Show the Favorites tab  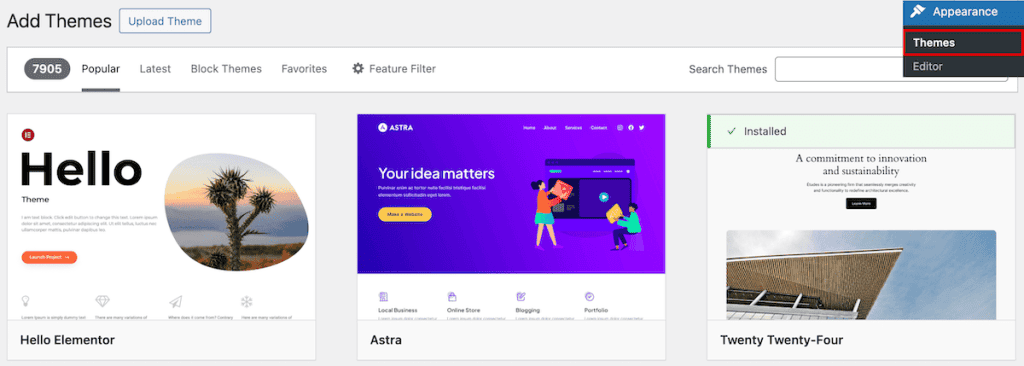pos(304,69)
